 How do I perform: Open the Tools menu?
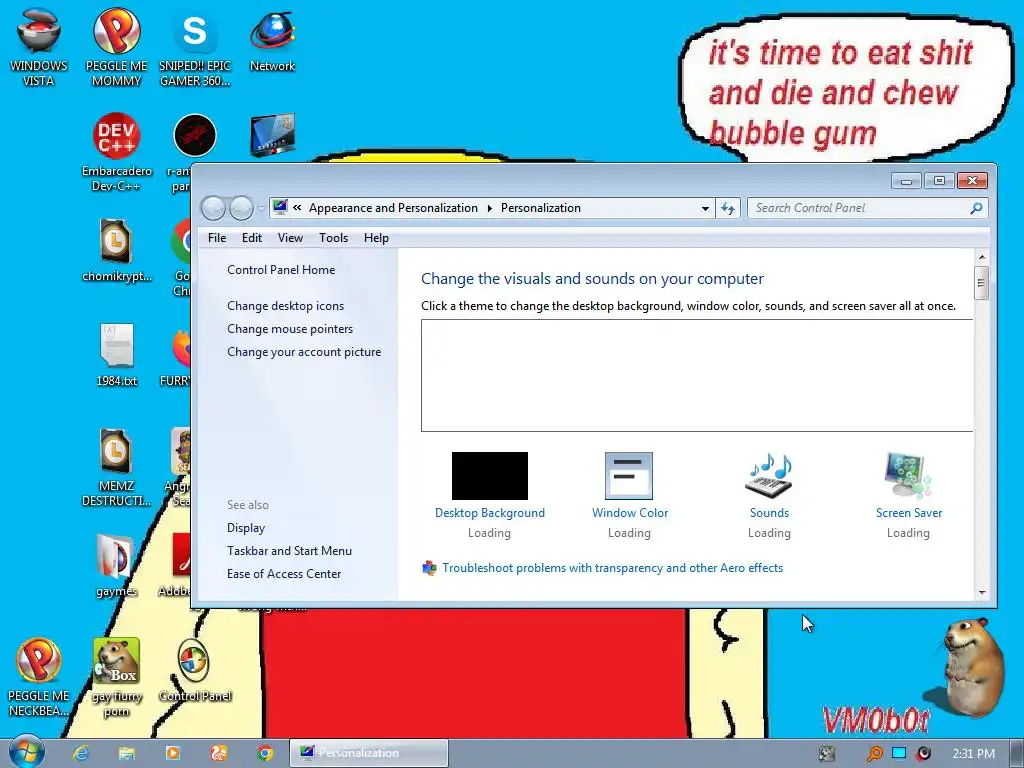[x=333, y=238]
